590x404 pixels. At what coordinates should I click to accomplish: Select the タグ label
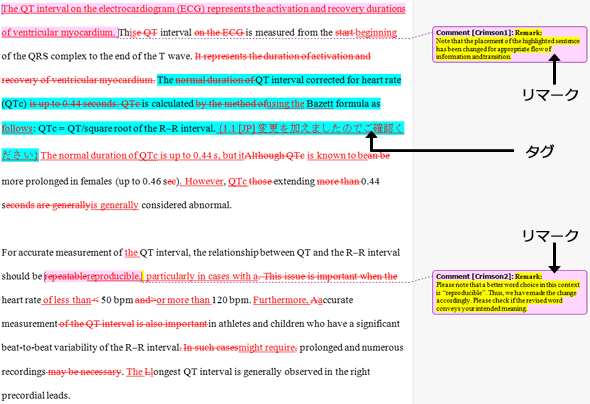pos(539,152)
